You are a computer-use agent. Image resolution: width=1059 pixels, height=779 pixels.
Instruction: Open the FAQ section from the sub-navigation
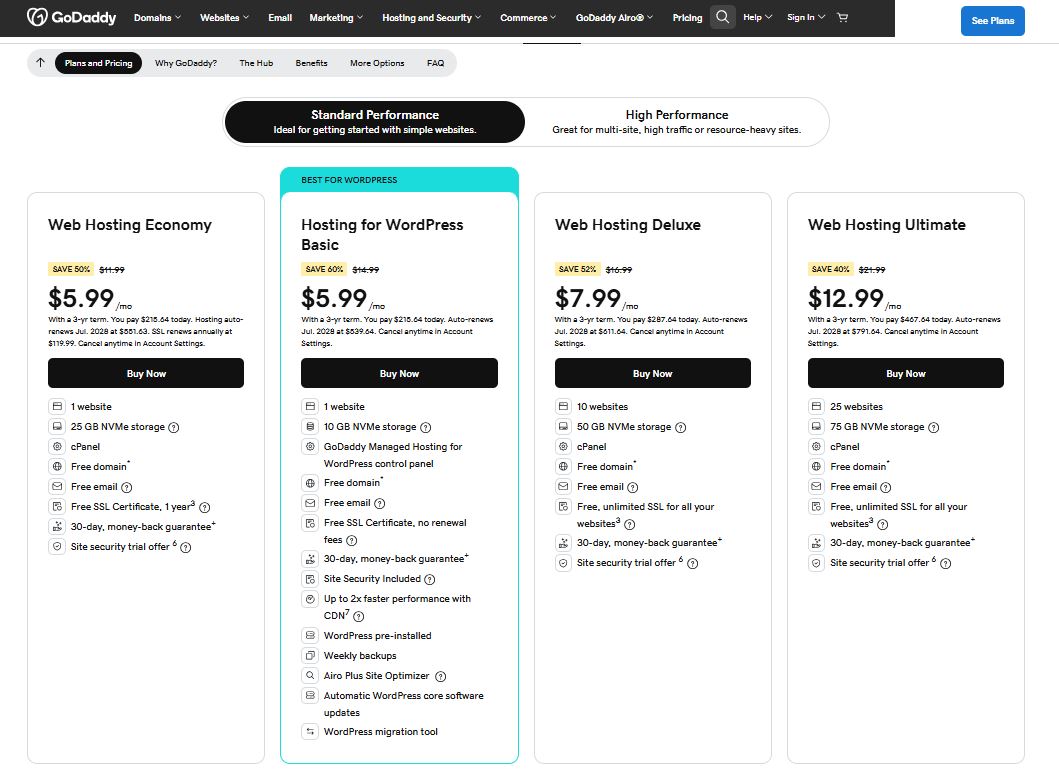point(435,62)
